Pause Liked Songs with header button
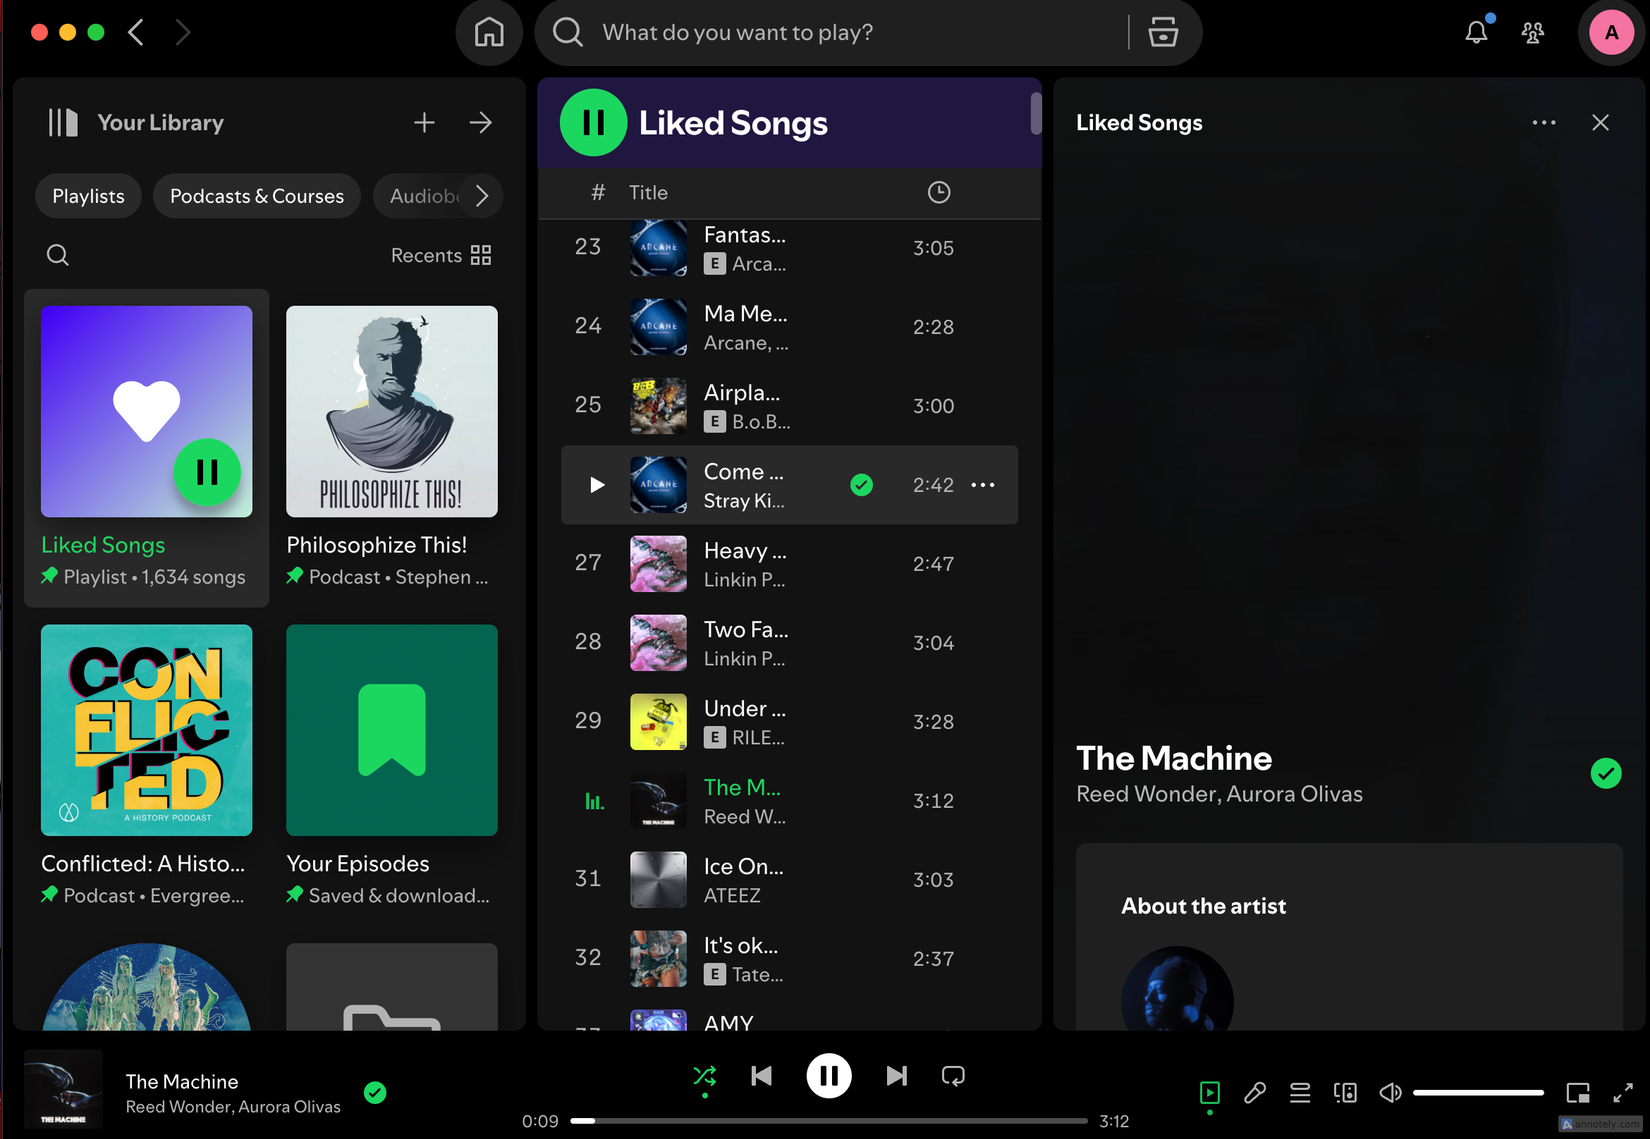Image resolution: width=1650 pixels, height=1139 pixels. click(x=593, y=123)
